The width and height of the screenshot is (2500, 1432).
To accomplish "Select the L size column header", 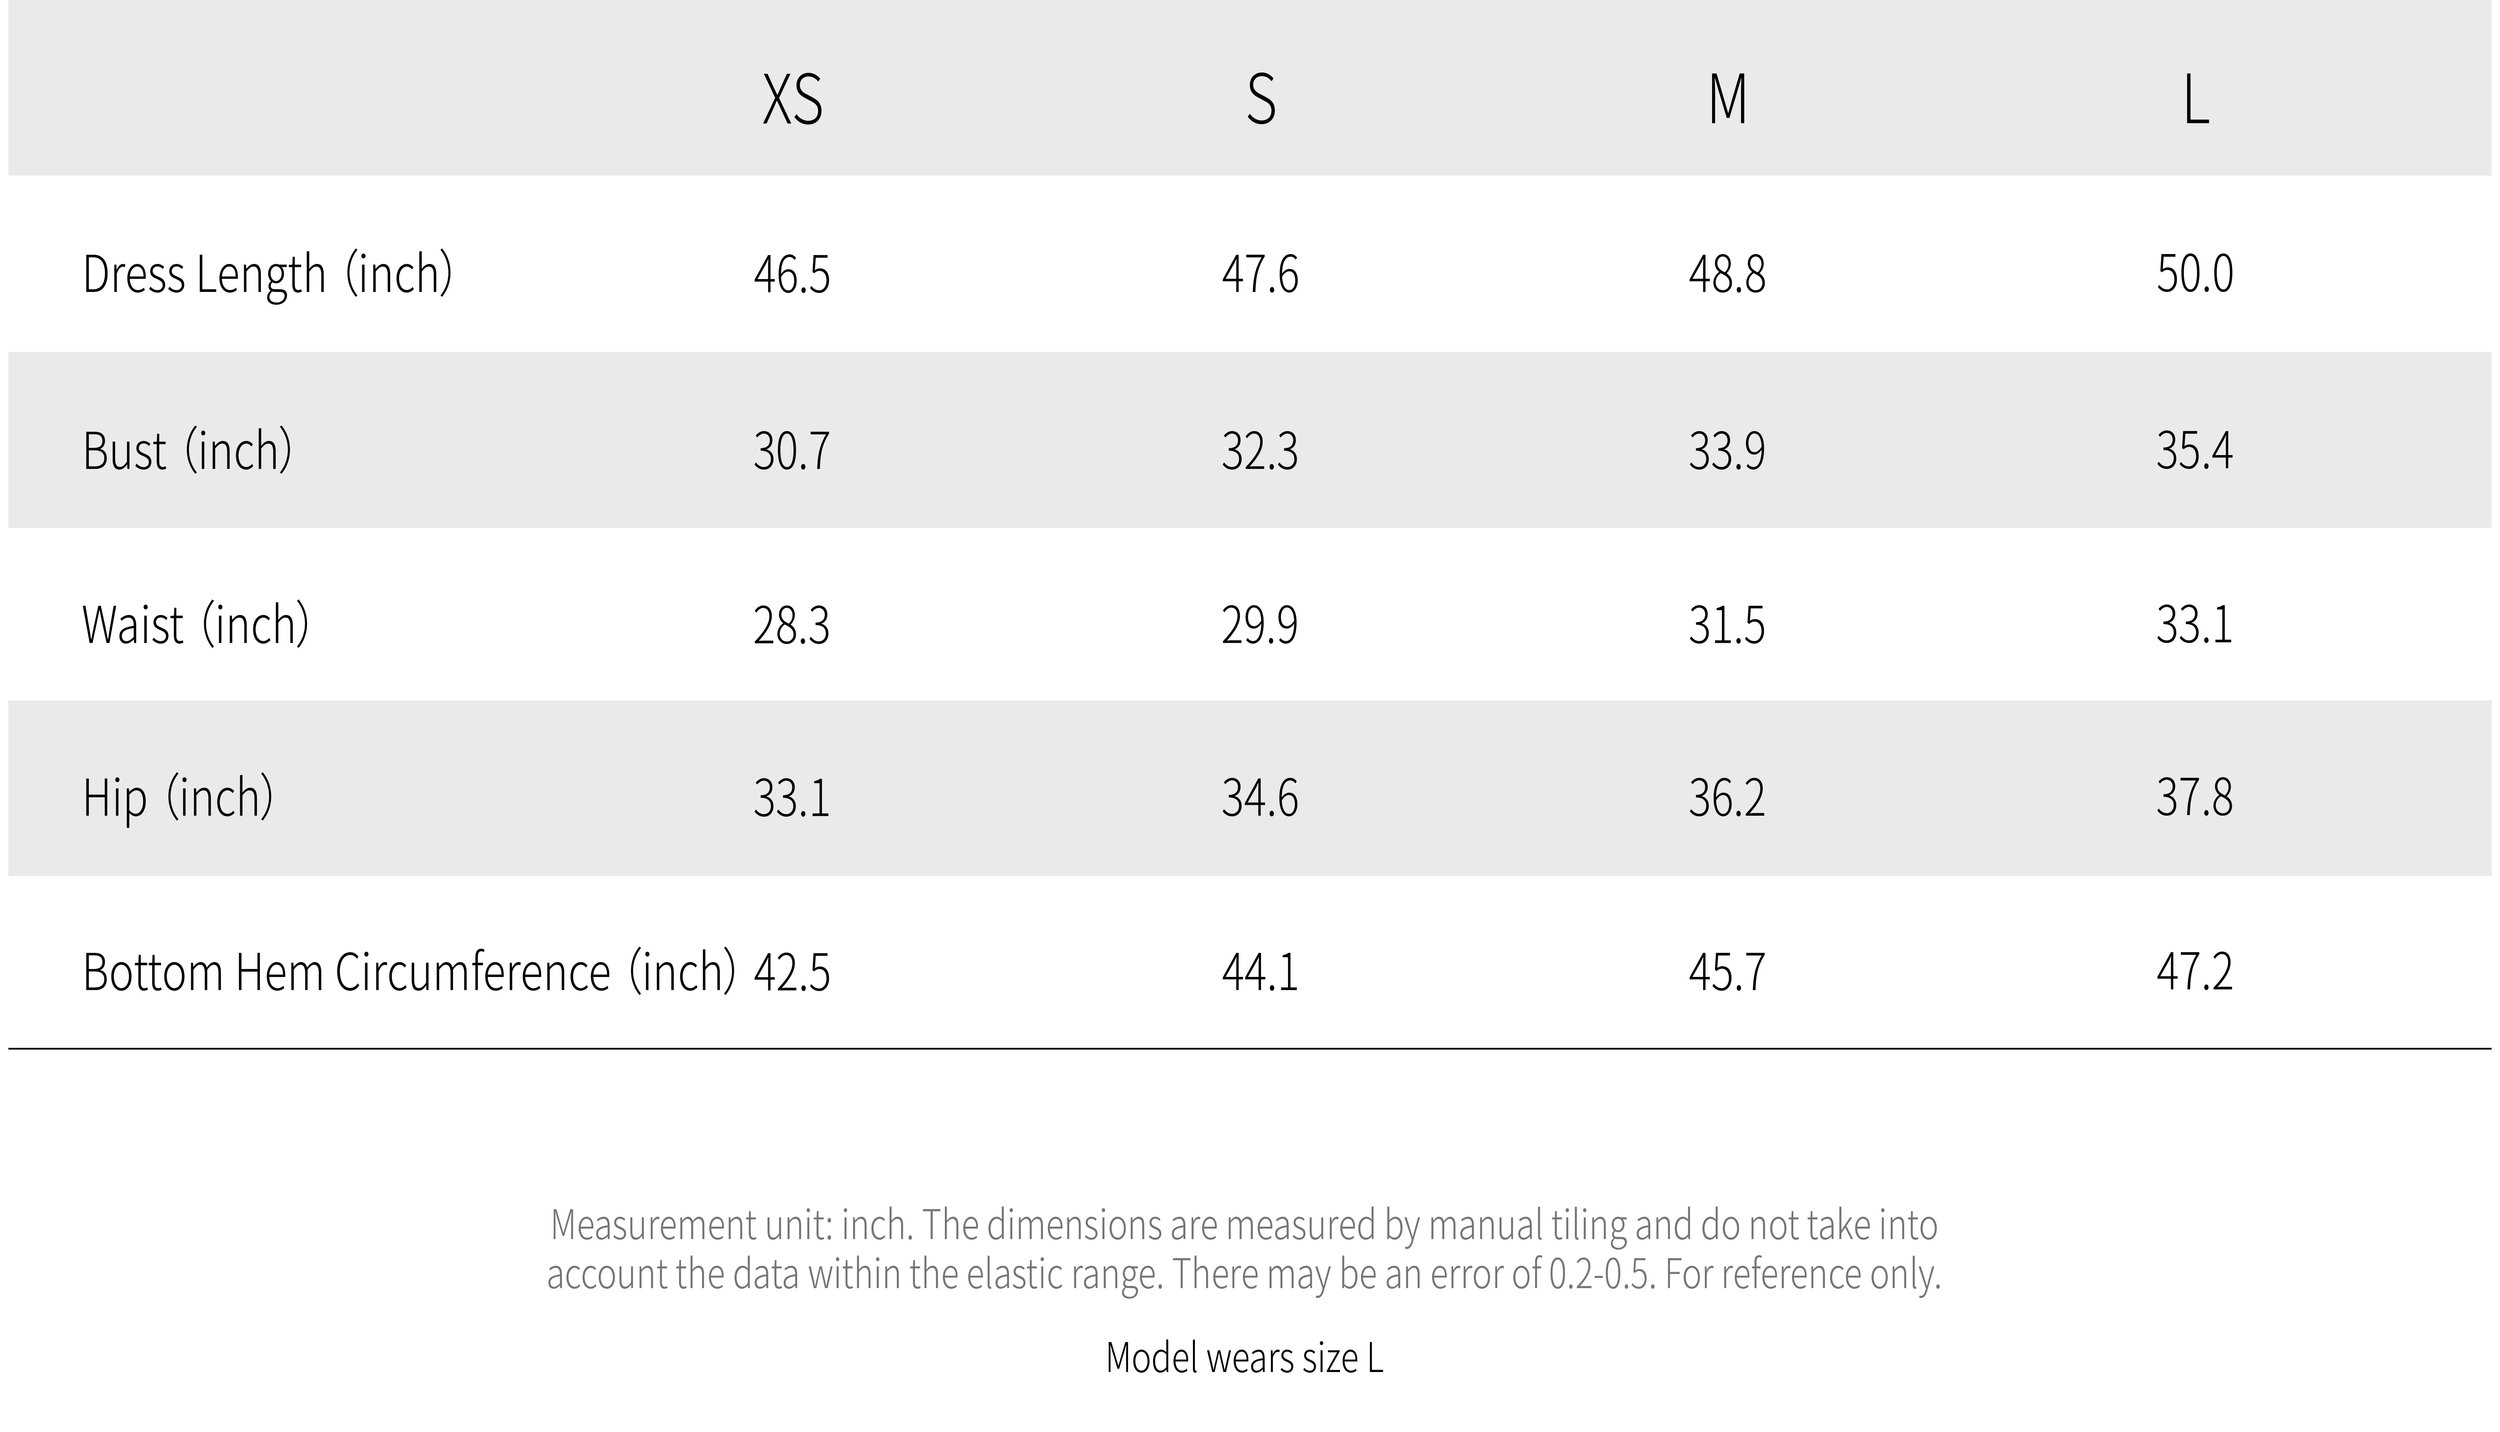I will [2195, 100].
